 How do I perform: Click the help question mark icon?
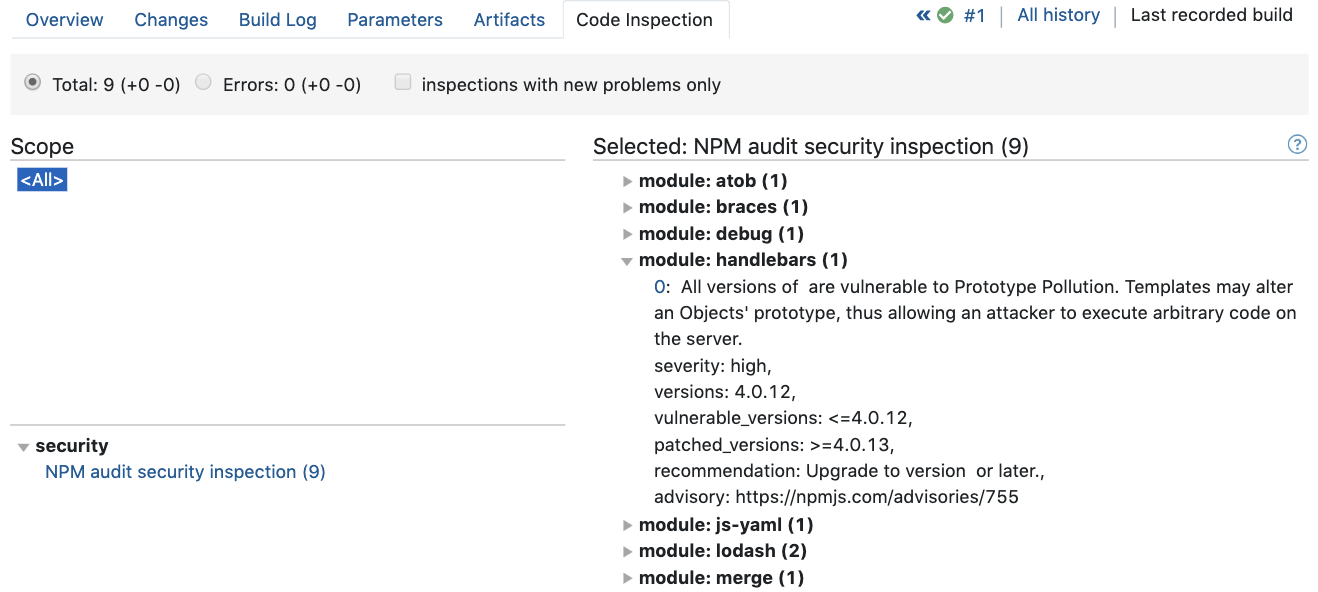[1297, 145]
